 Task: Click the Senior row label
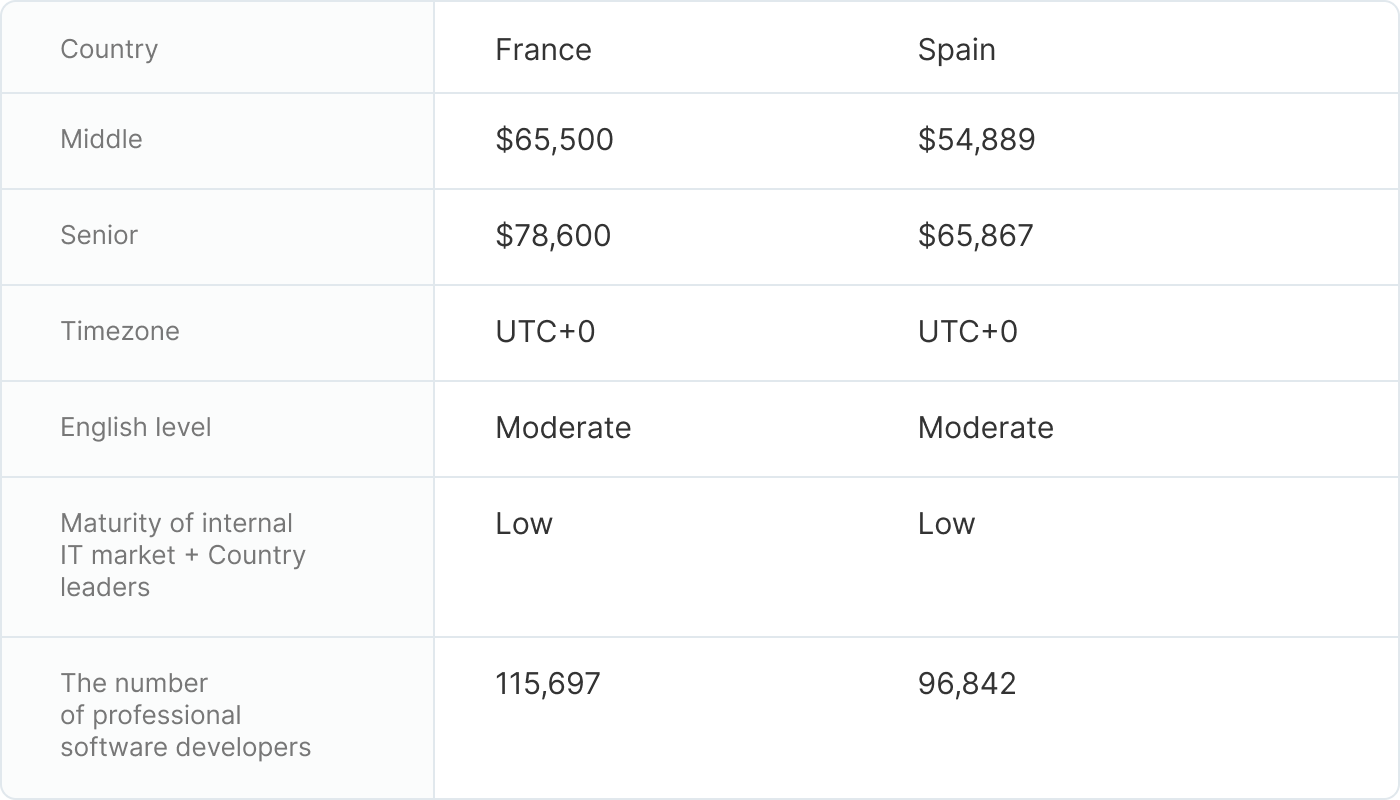tap(99, 235)
